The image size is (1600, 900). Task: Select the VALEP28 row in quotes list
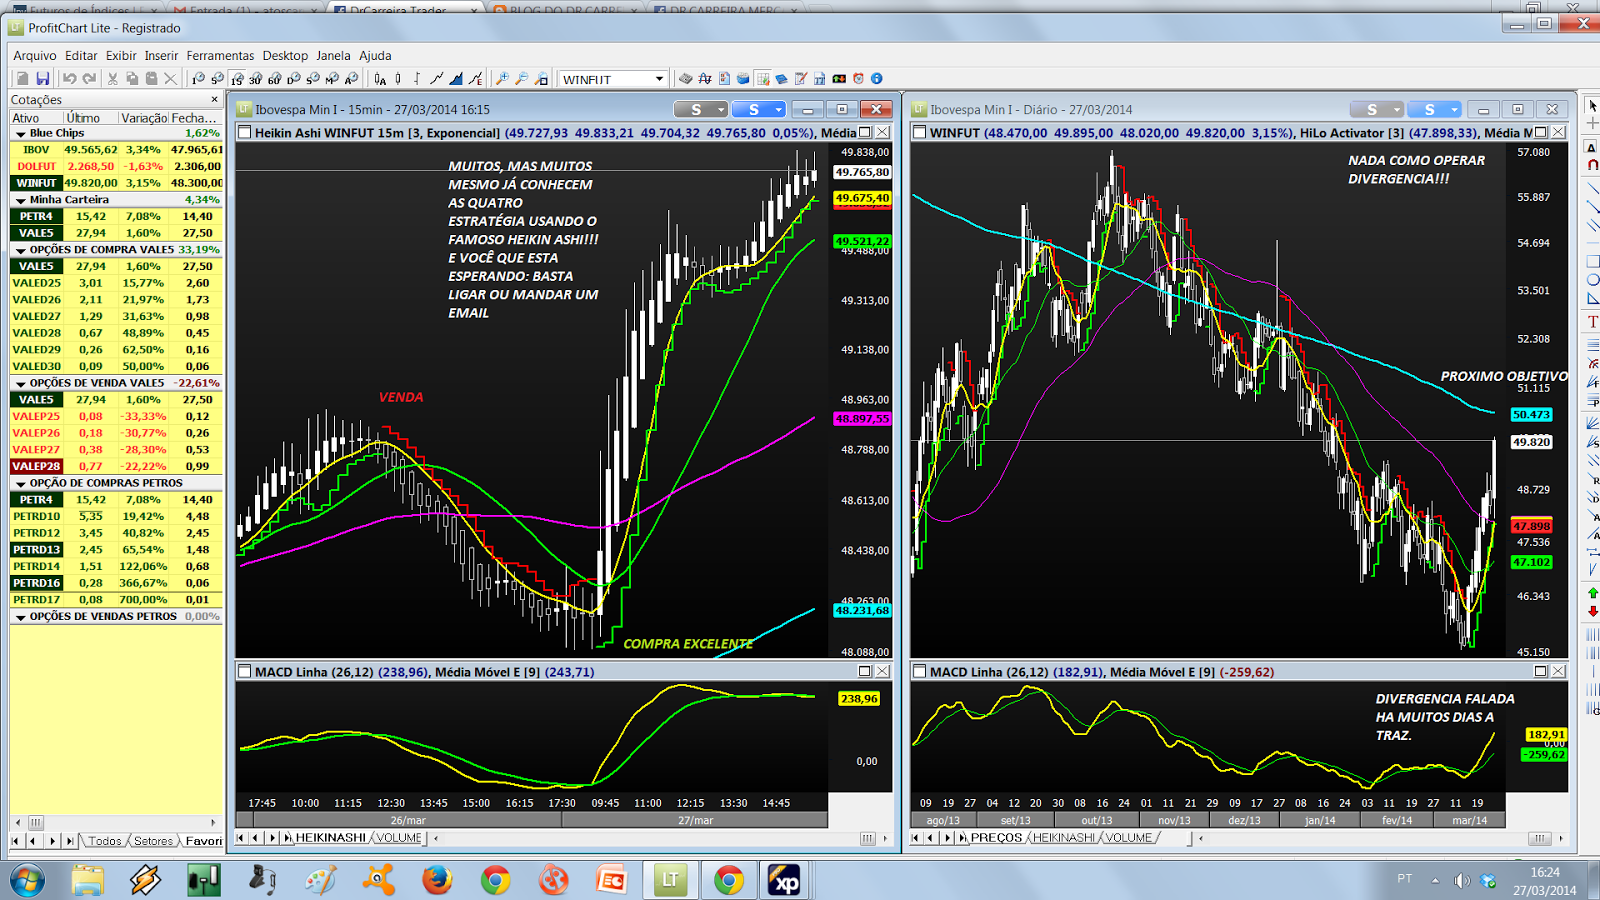pyautogui.click(x=116, y=466)
